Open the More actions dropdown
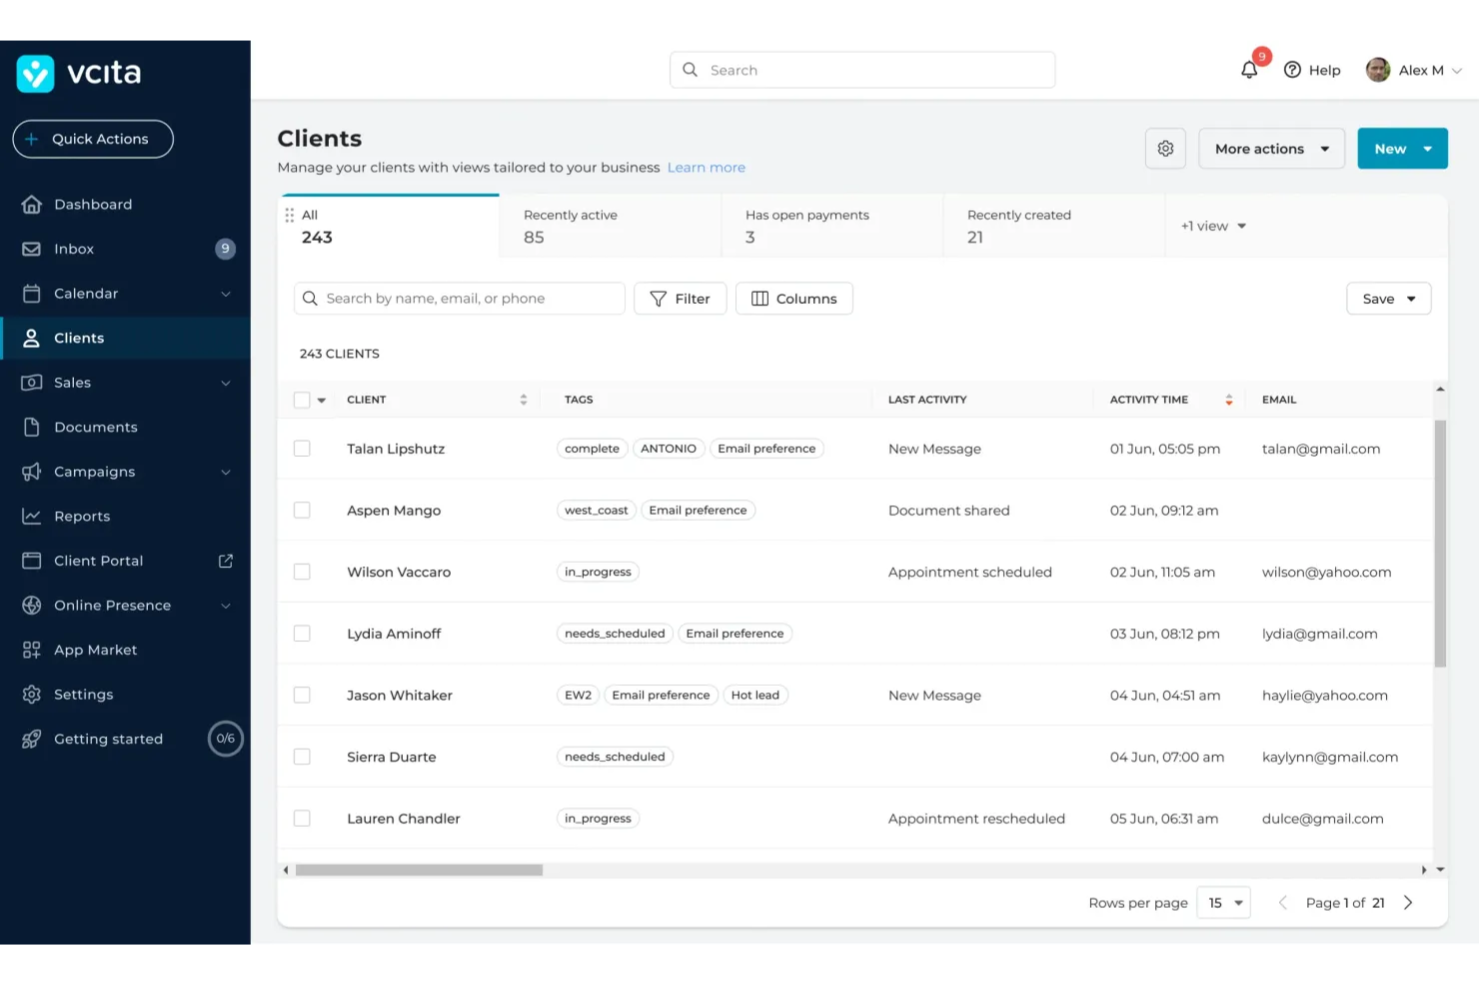The height and width of the screenshot is (987, 1480). point(1270,148)
